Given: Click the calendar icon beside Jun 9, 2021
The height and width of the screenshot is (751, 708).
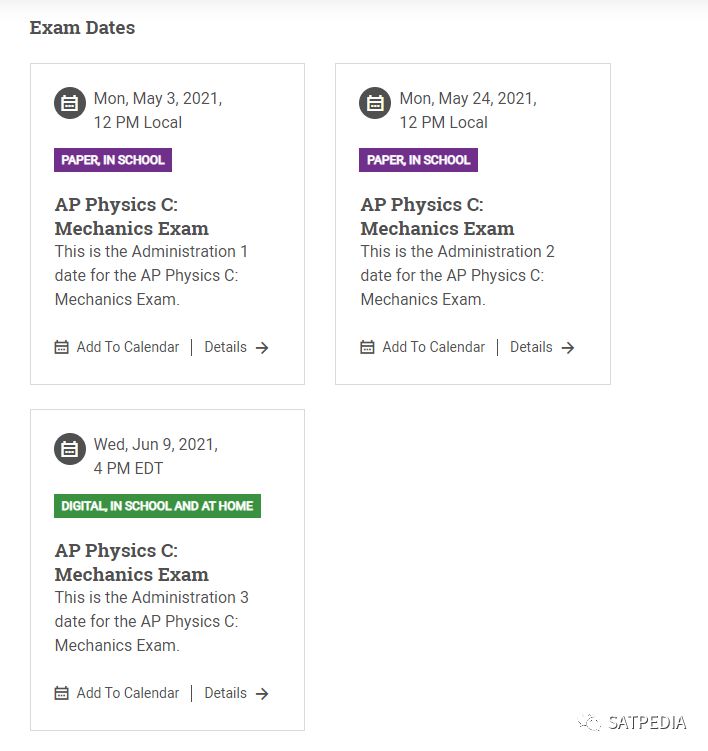Looking at the screenshot, I should click(70, 449).
